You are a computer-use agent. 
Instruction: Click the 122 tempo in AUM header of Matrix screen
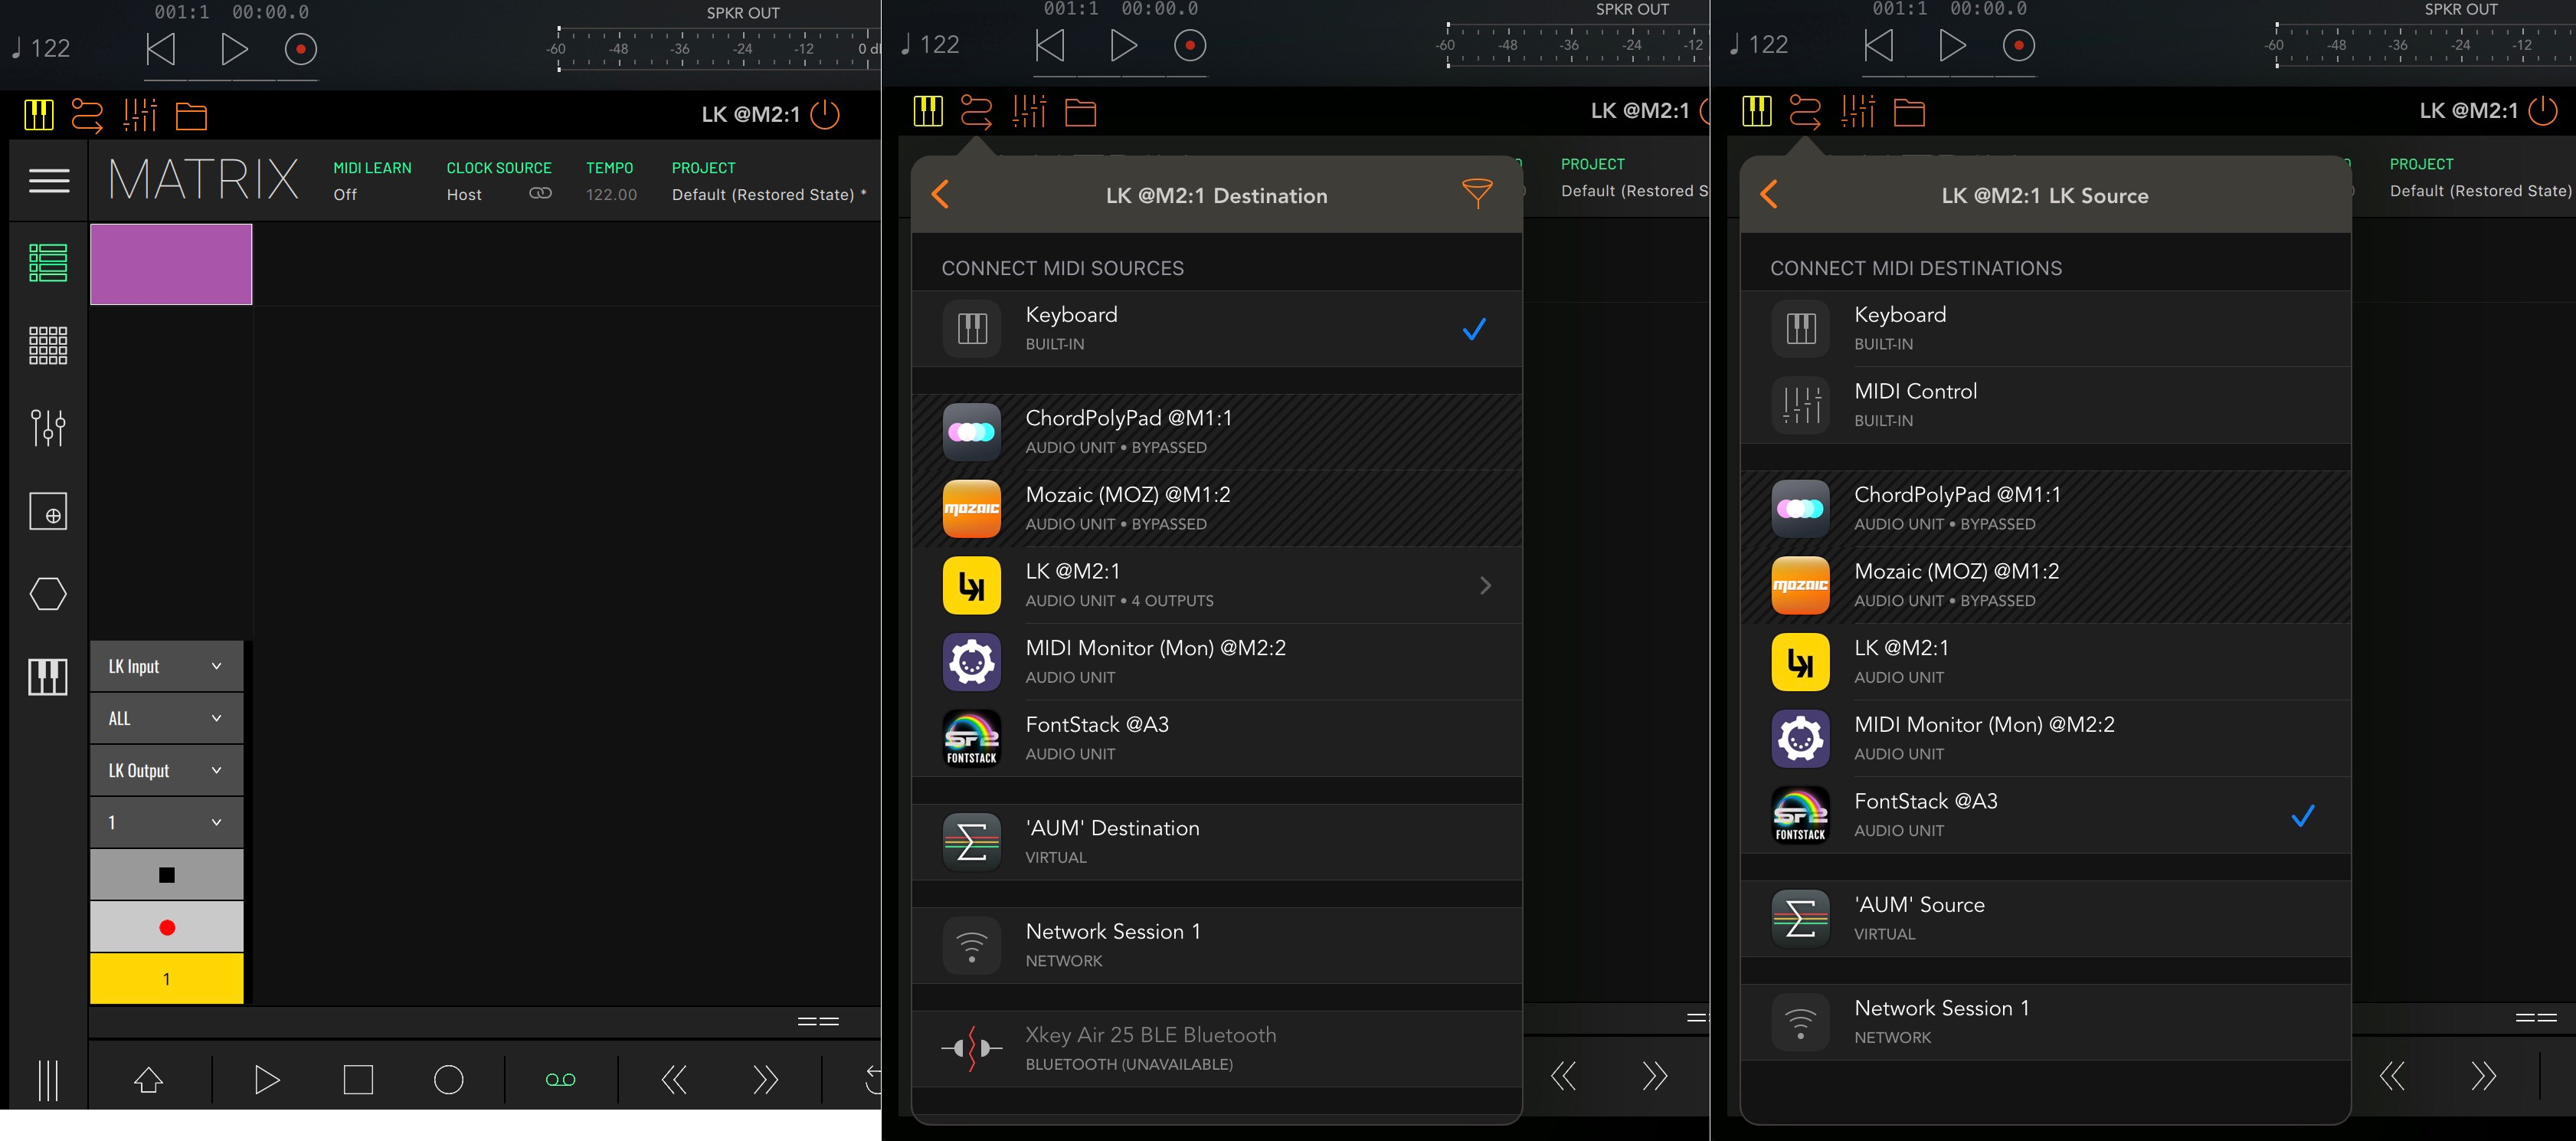[41, 48]
